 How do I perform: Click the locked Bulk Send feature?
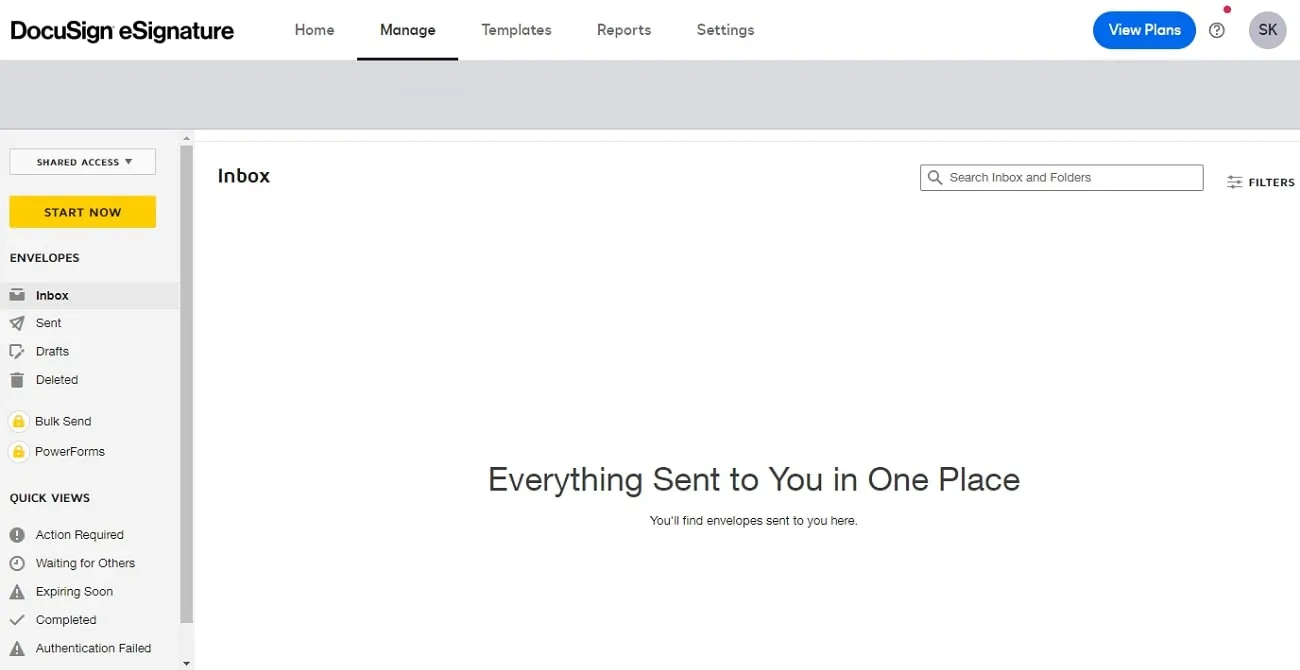(x=18, y=421)
